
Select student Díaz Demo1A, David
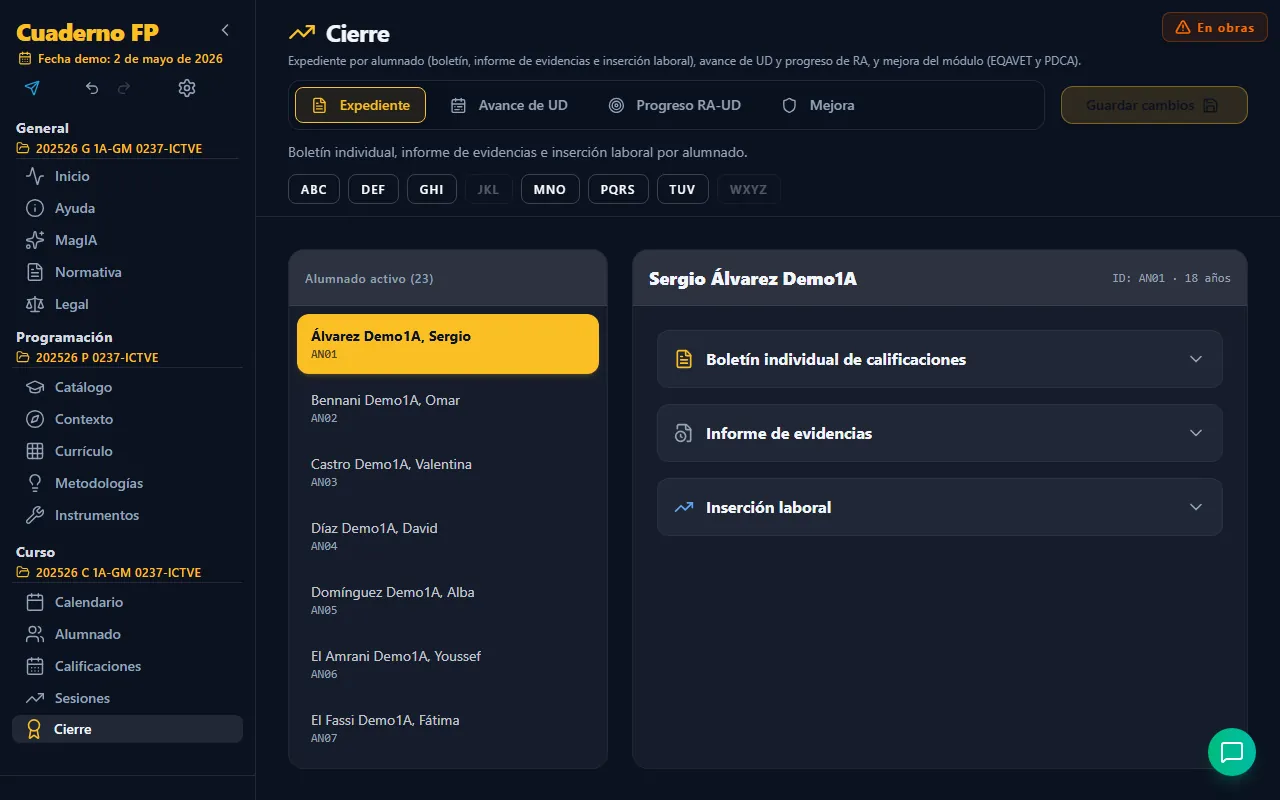(x=448, y=536)
